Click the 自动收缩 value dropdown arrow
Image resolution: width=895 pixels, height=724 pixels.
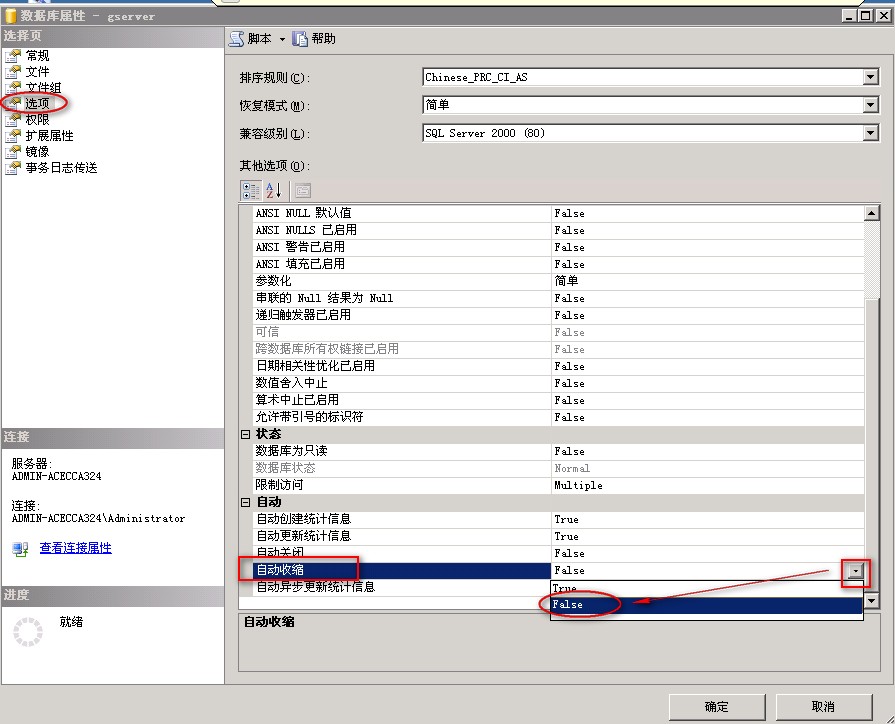tap(855, 571)
